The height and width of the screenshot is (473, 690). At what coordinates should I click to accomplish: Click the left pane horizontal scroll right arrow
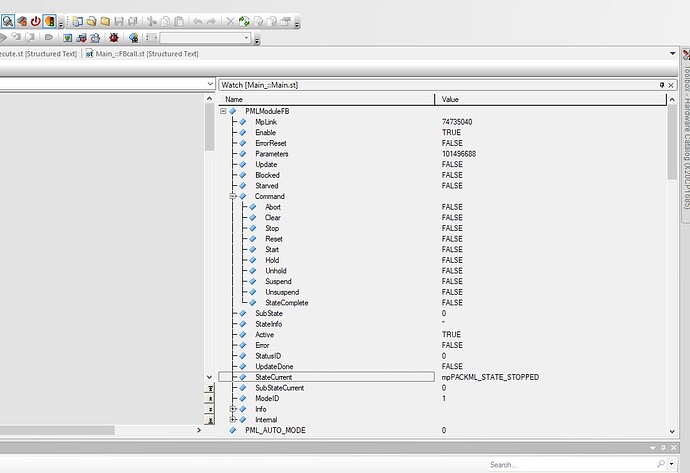(x=199, y=430)
